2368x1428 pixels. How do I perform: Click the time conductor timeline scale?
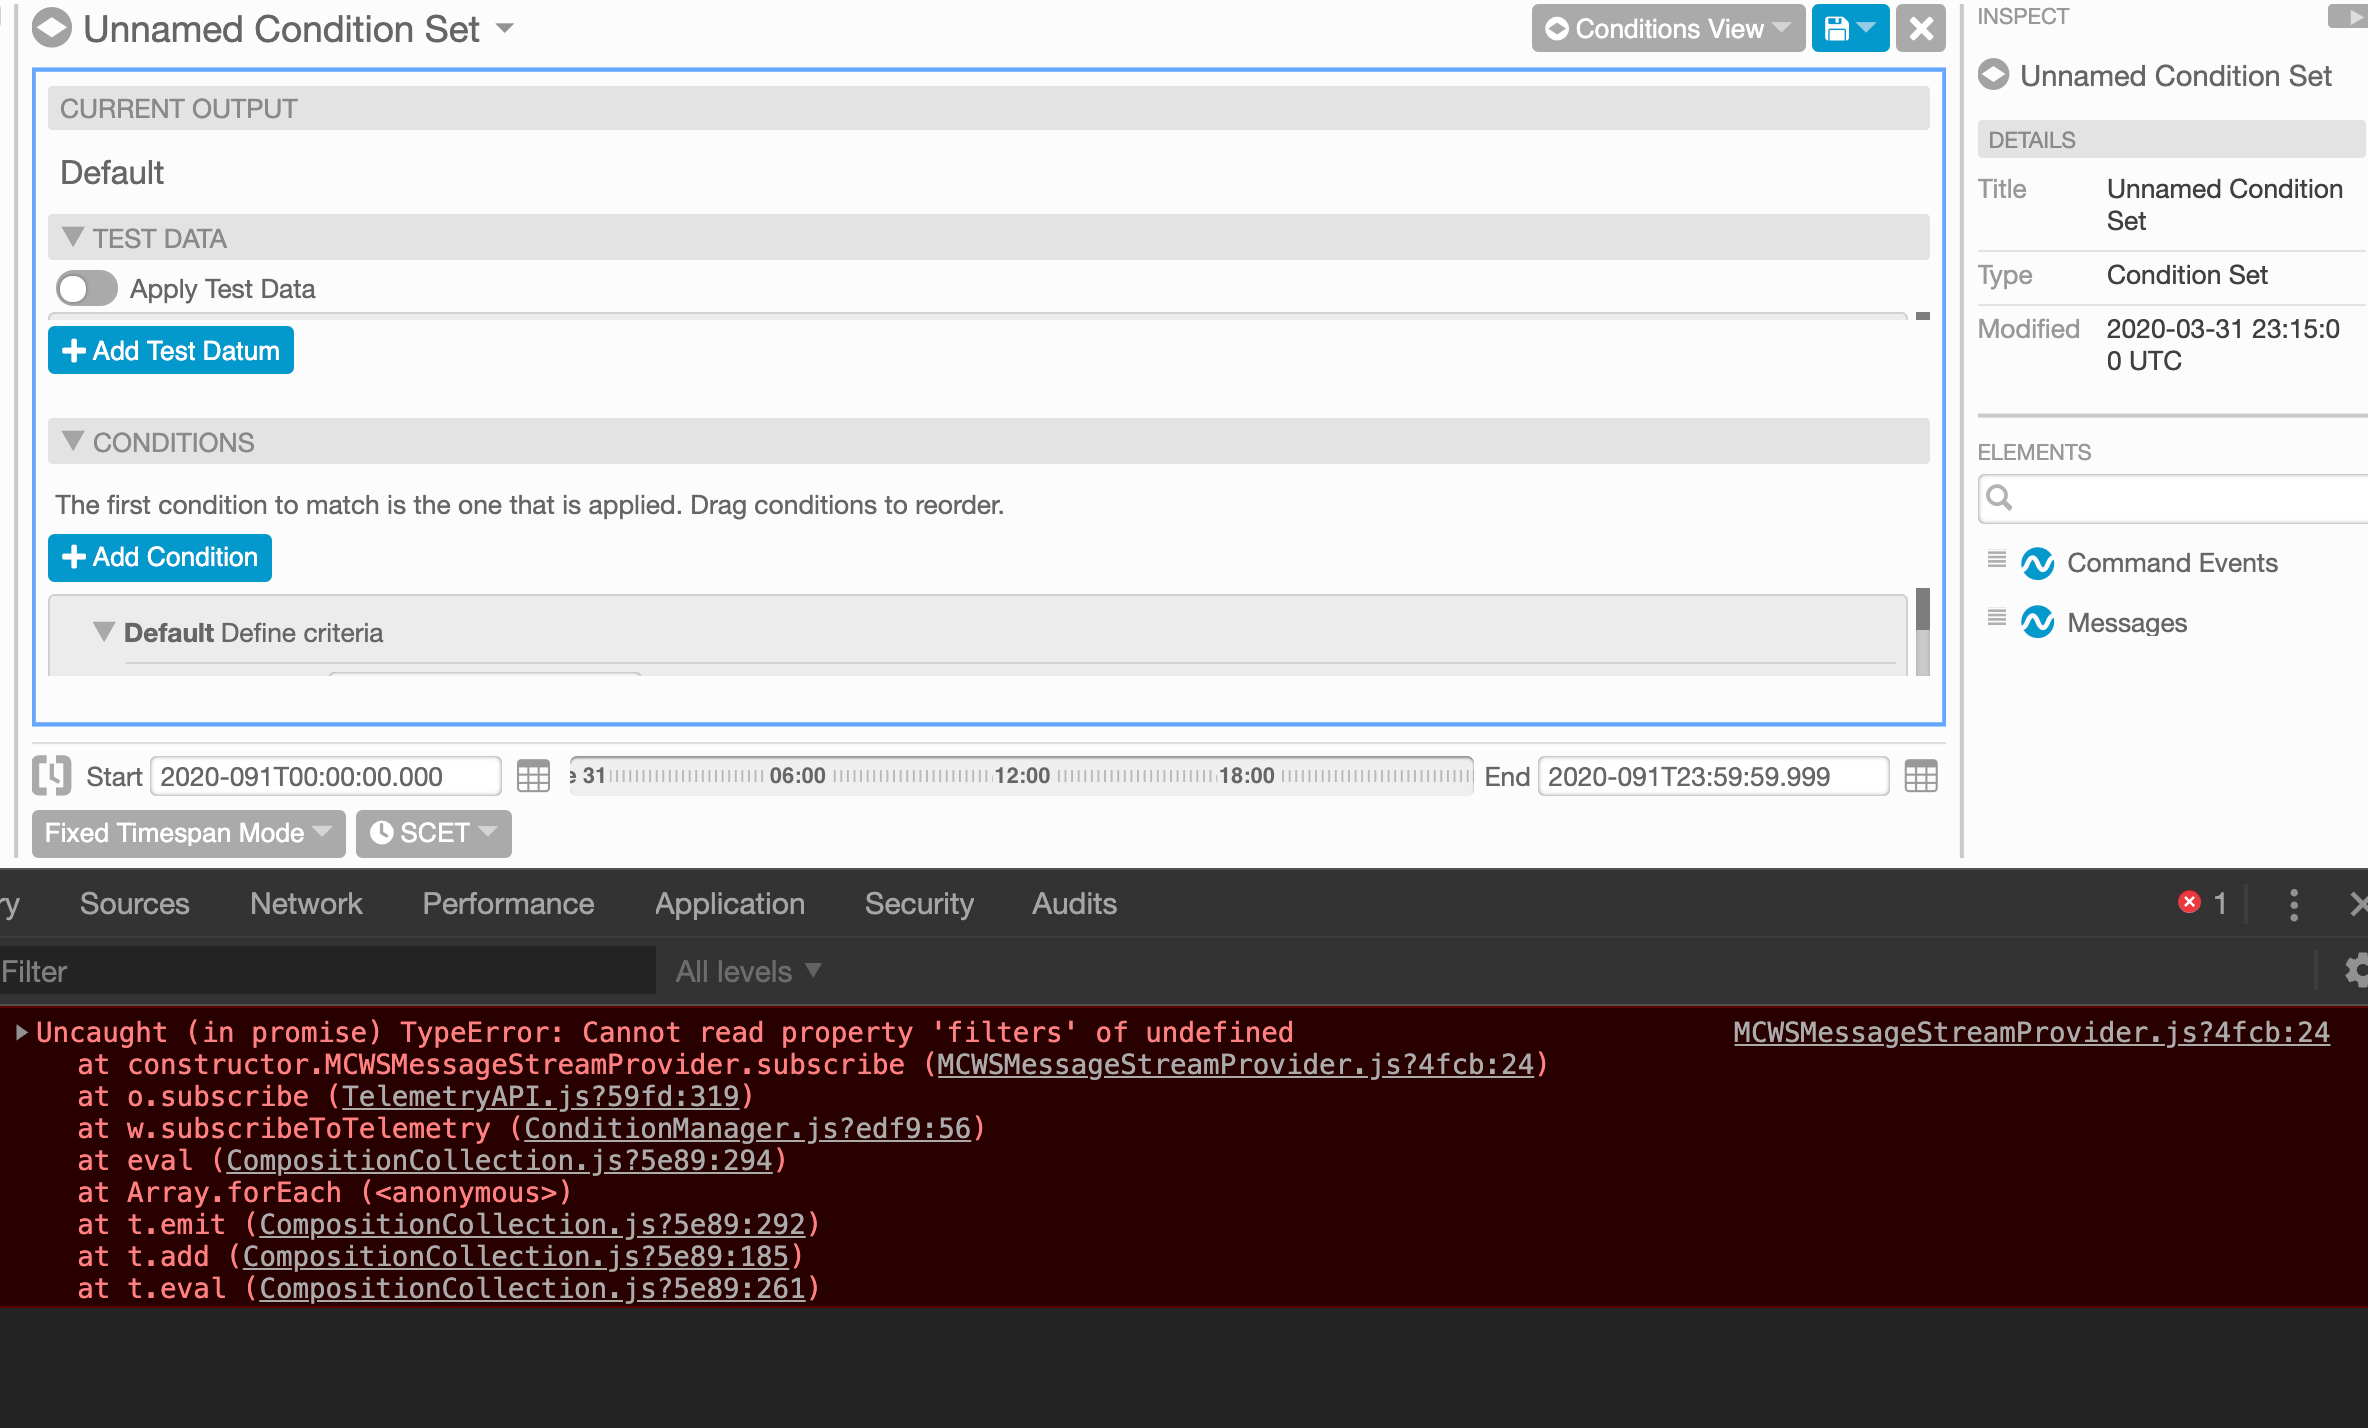click(1020, 775)
